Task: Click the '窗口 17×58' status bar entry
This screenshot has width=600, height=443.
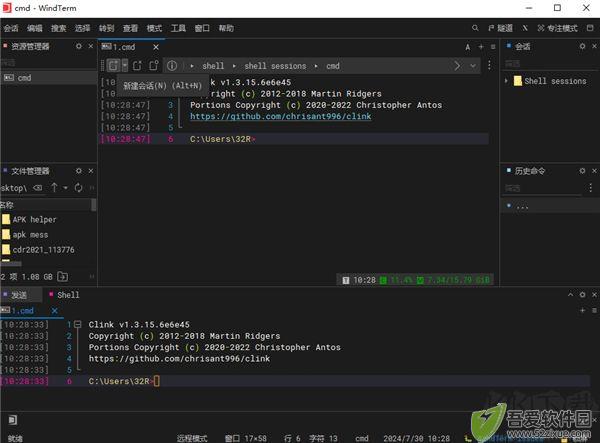Action: point(245,438)
